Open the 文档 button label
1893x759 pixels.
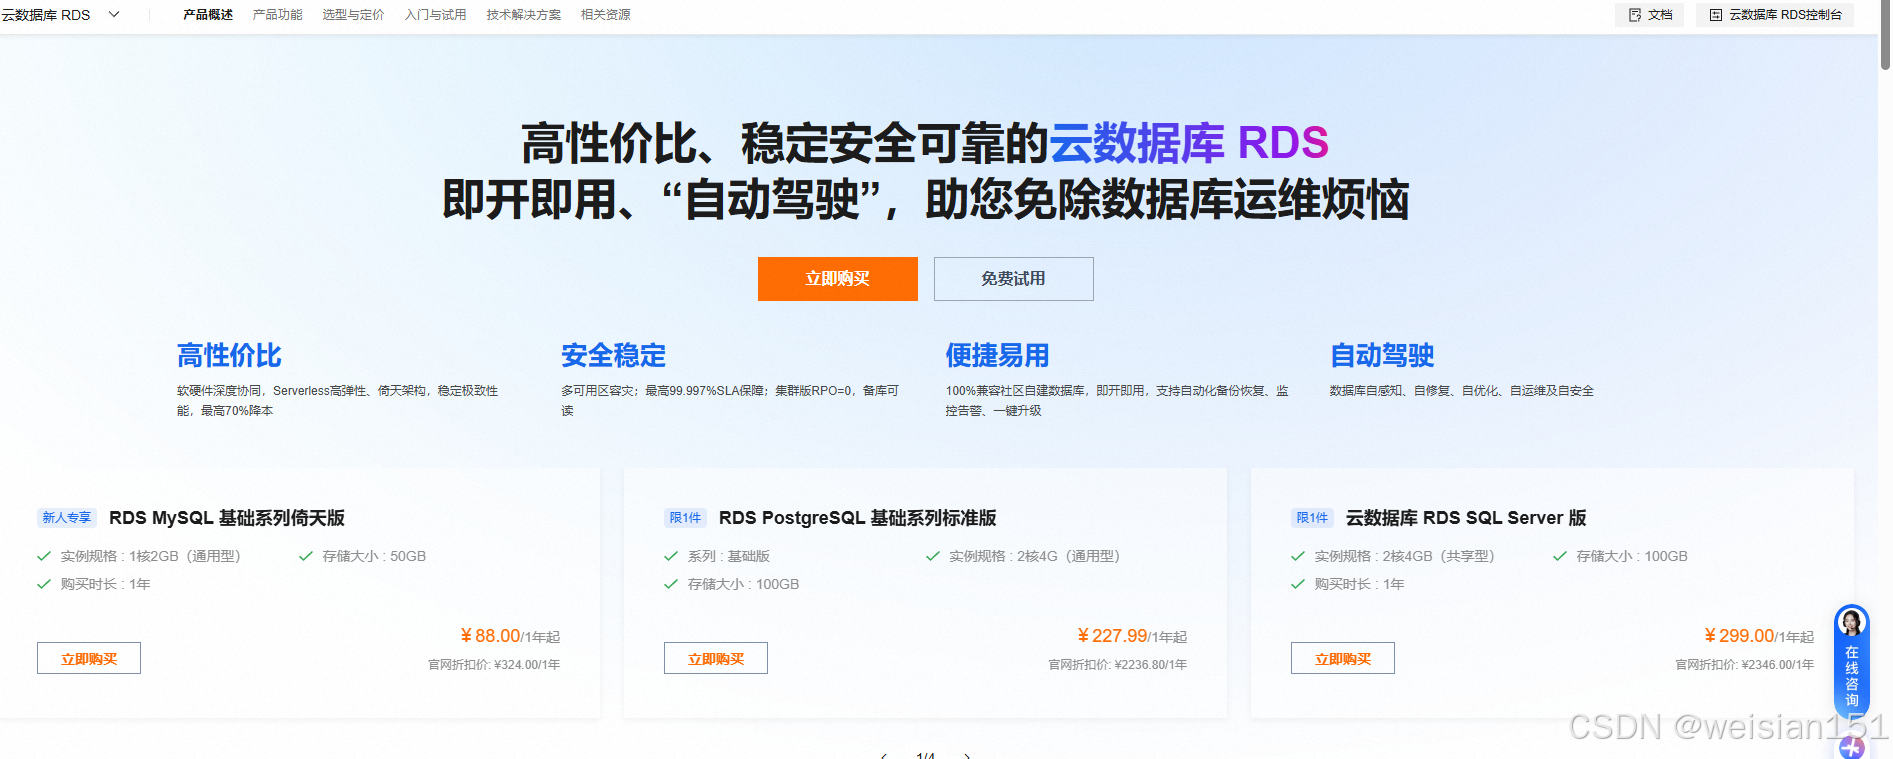coord(1660,15)
